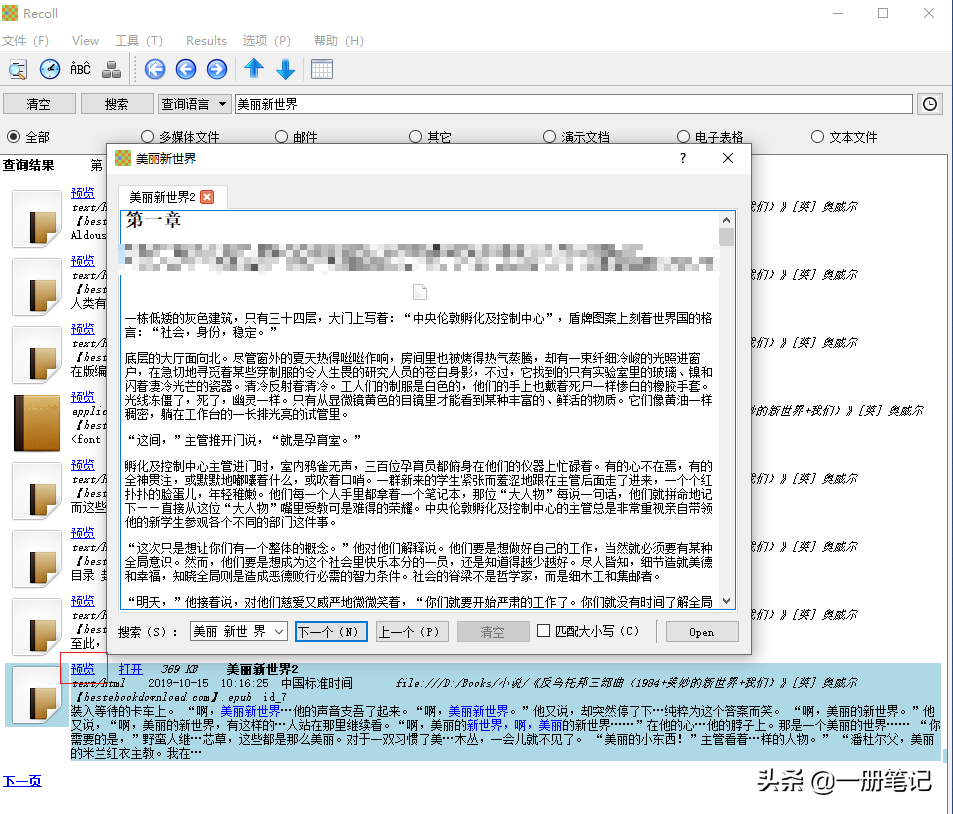Click the sort parameters toolbar icon

(111, 69)
